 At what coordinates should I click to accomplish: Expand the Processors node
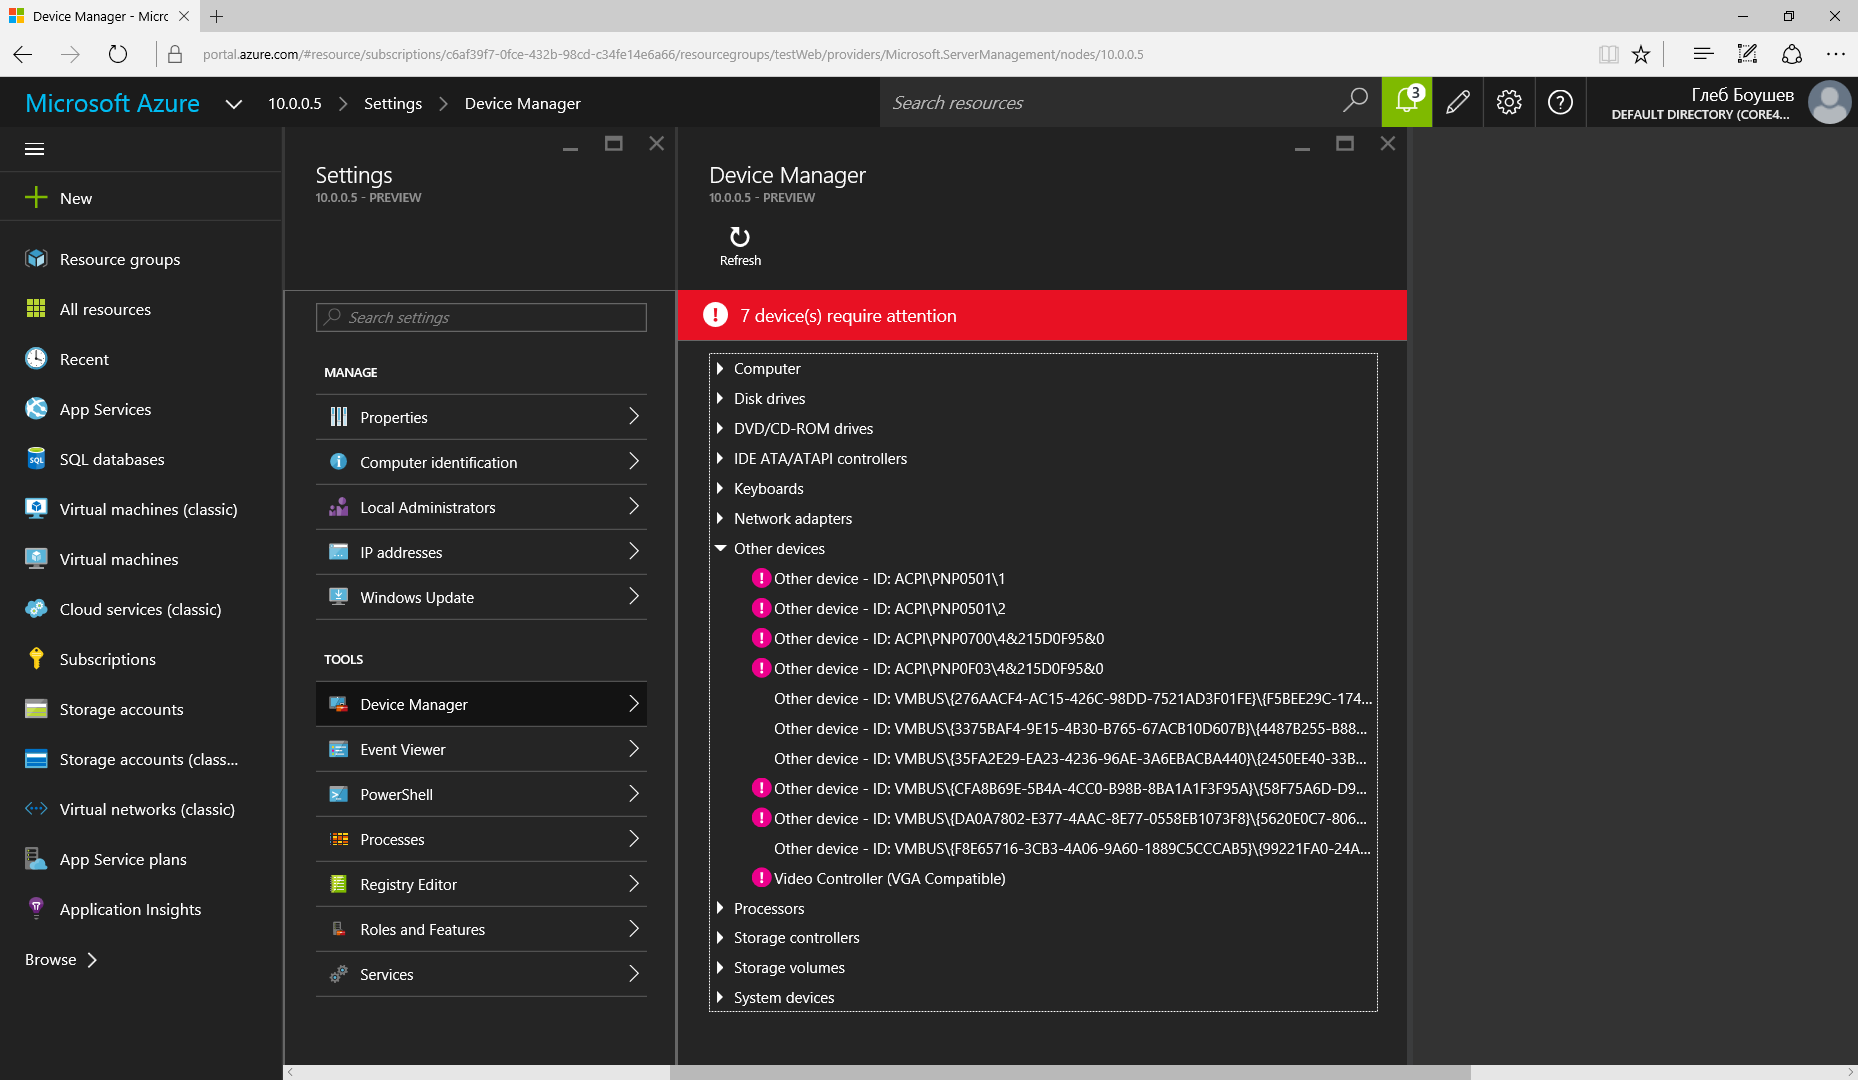click(720, 908)
